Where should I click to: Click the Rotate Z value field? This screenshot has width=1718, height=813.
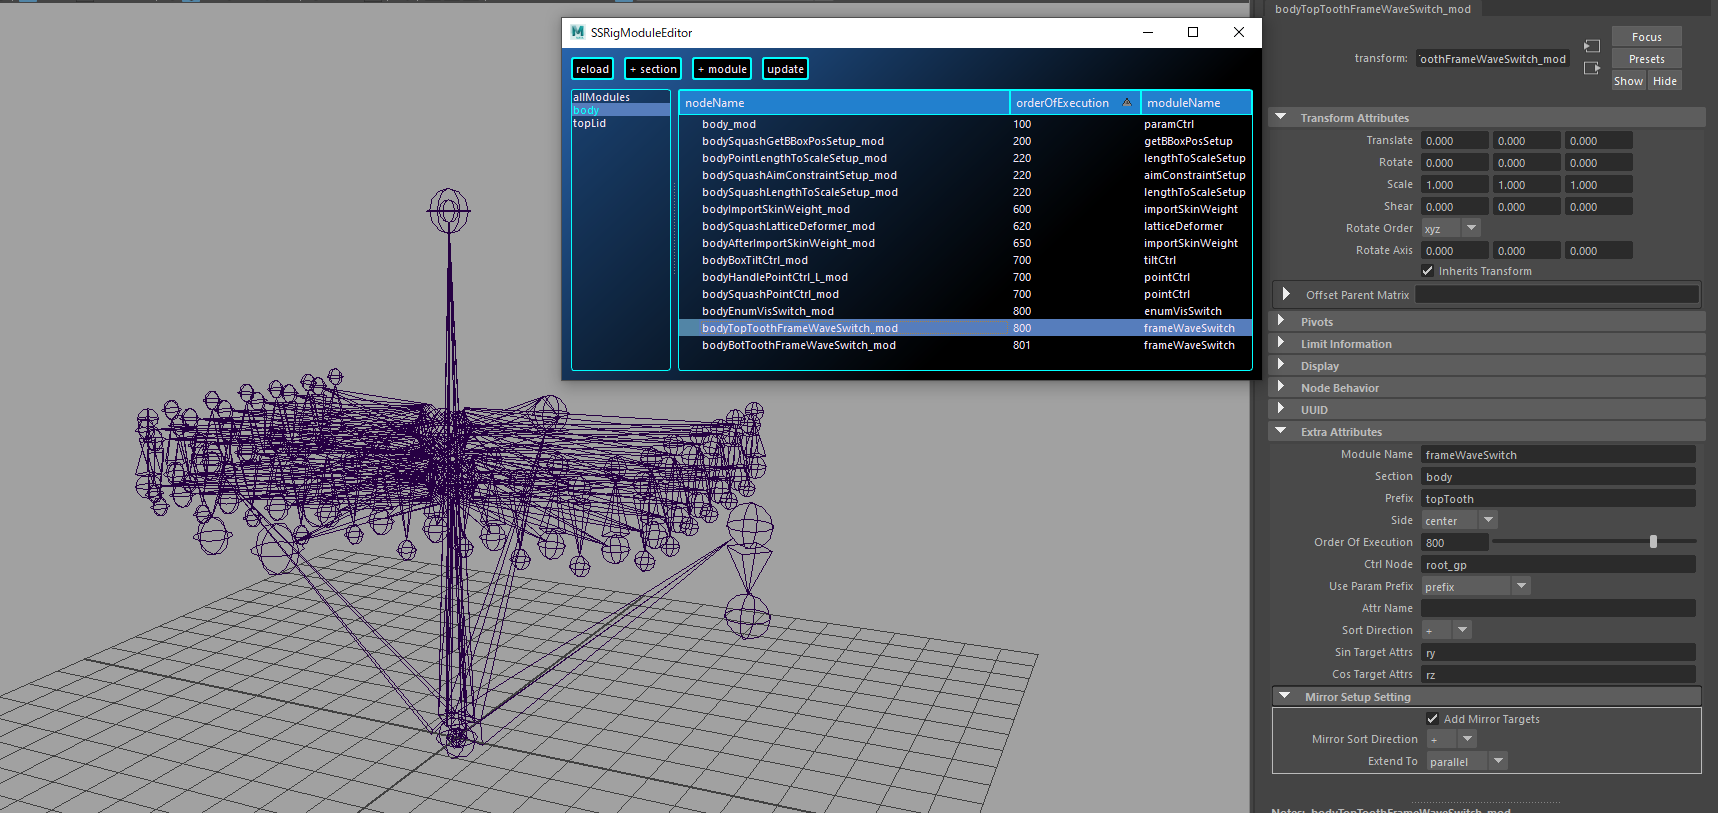click(x=1599, y=162)
